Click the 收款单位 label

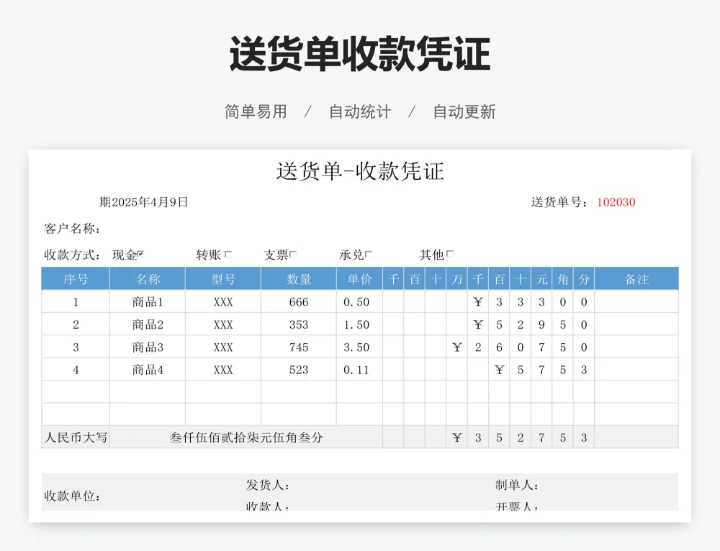pos(72,496)
